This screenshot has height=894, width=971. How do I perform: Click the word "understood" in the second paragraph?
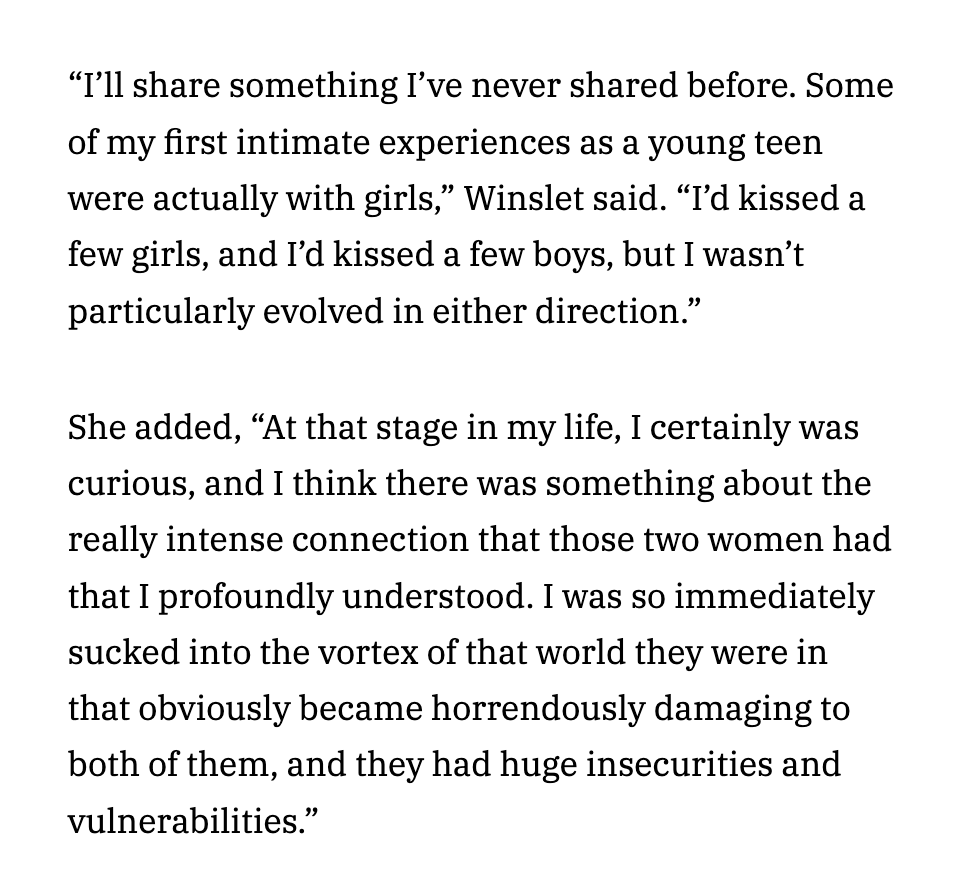[437, 597]
